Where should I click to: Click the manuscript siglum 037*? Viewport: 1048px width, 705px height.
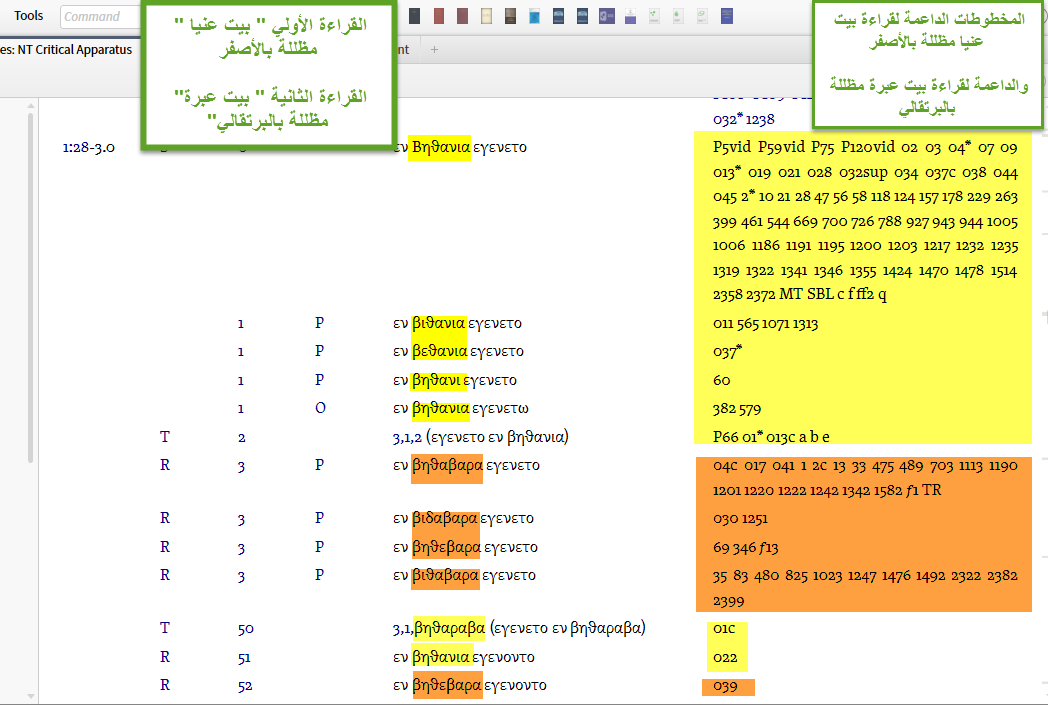pyautogui.click(x=727, y=351)
